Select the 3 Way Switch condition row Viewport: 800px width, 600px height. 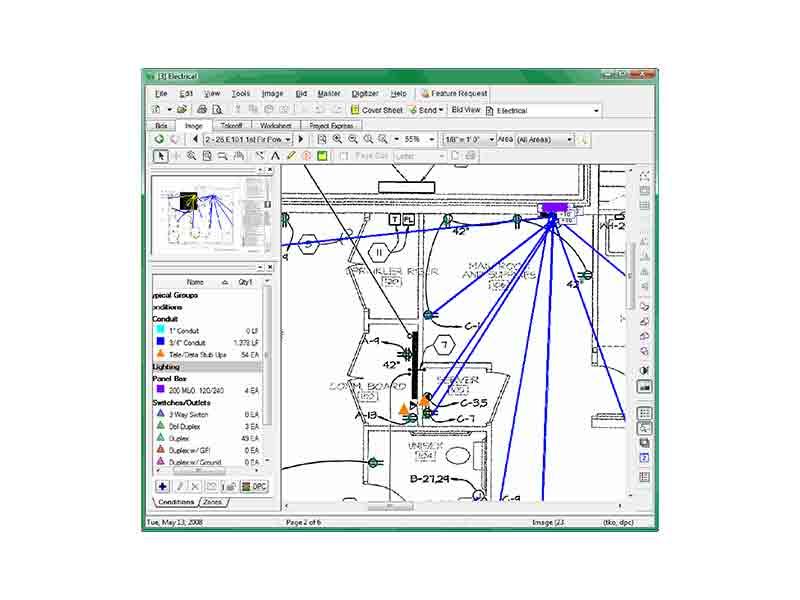(x=207, y=414)
